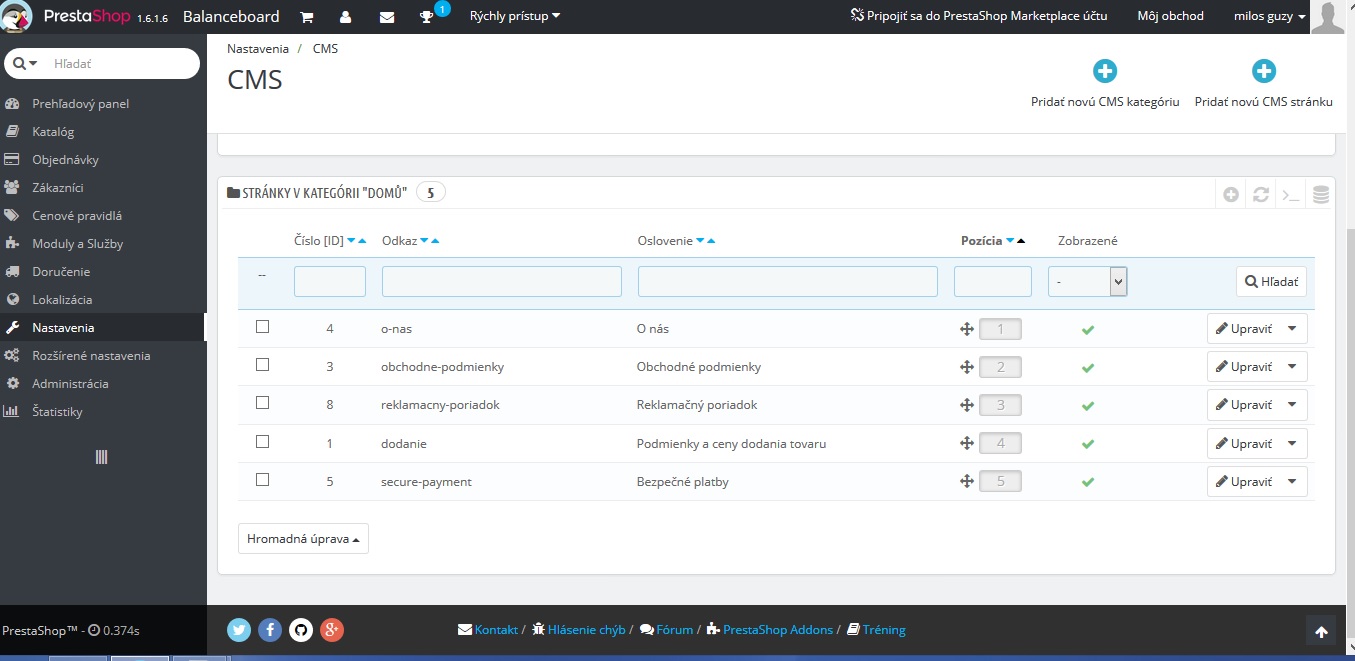This screenshot has height=661, width=1355.
Task: Open the GitHub footer icon
Action: coord(301,630)
